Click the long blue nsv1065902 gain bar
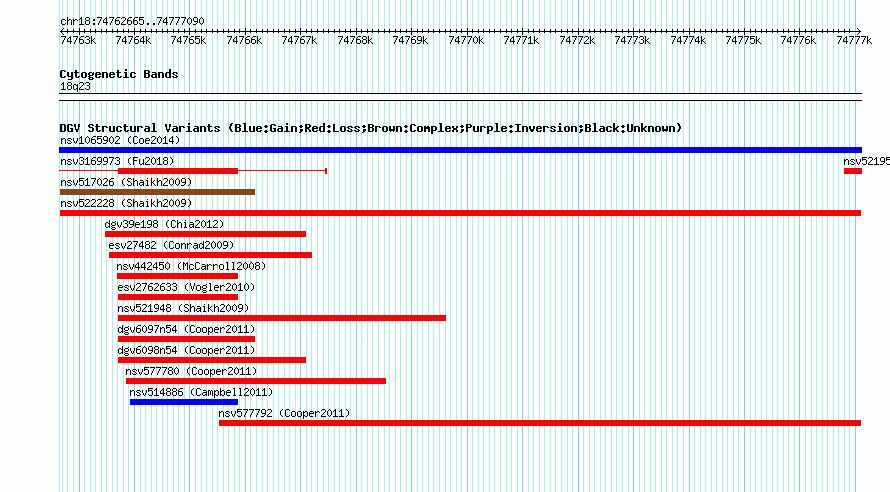 460,150
